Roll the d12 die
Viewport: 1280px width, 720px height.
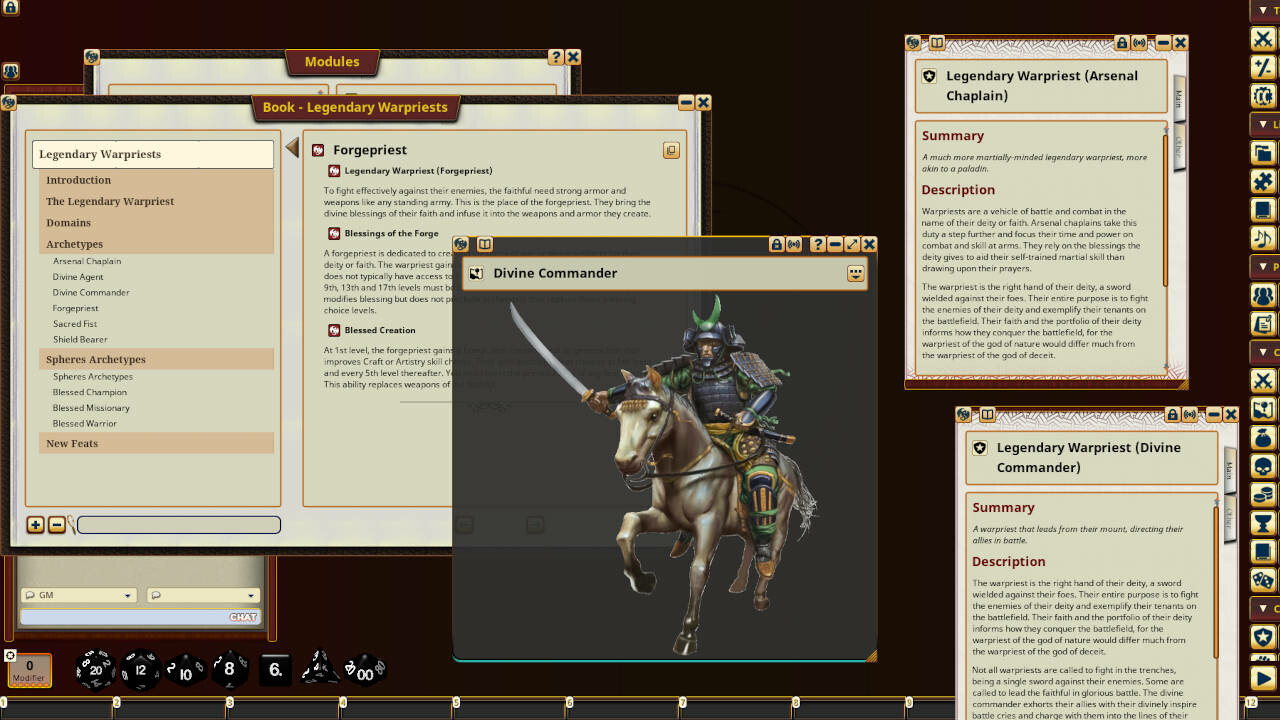click(x=139, y=670)
